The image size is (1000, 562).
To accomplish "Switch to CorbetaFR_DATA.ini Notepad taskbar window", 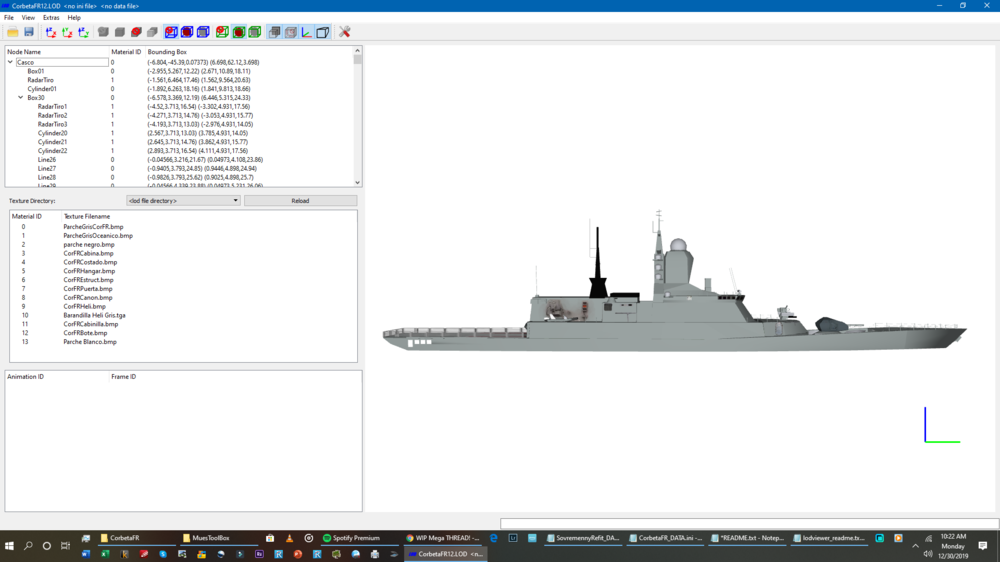I will (666, 538).
